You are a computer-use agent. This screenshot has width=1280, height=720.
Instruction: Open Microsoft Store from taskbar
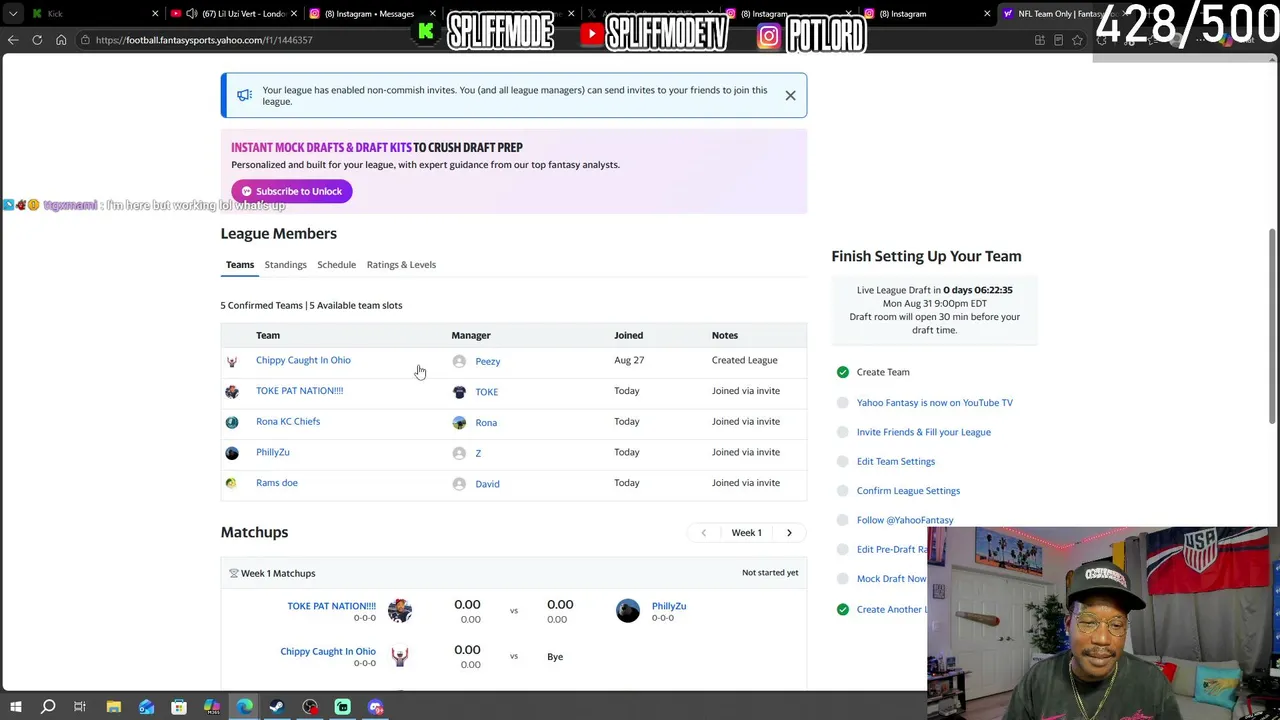click(179, 707)
